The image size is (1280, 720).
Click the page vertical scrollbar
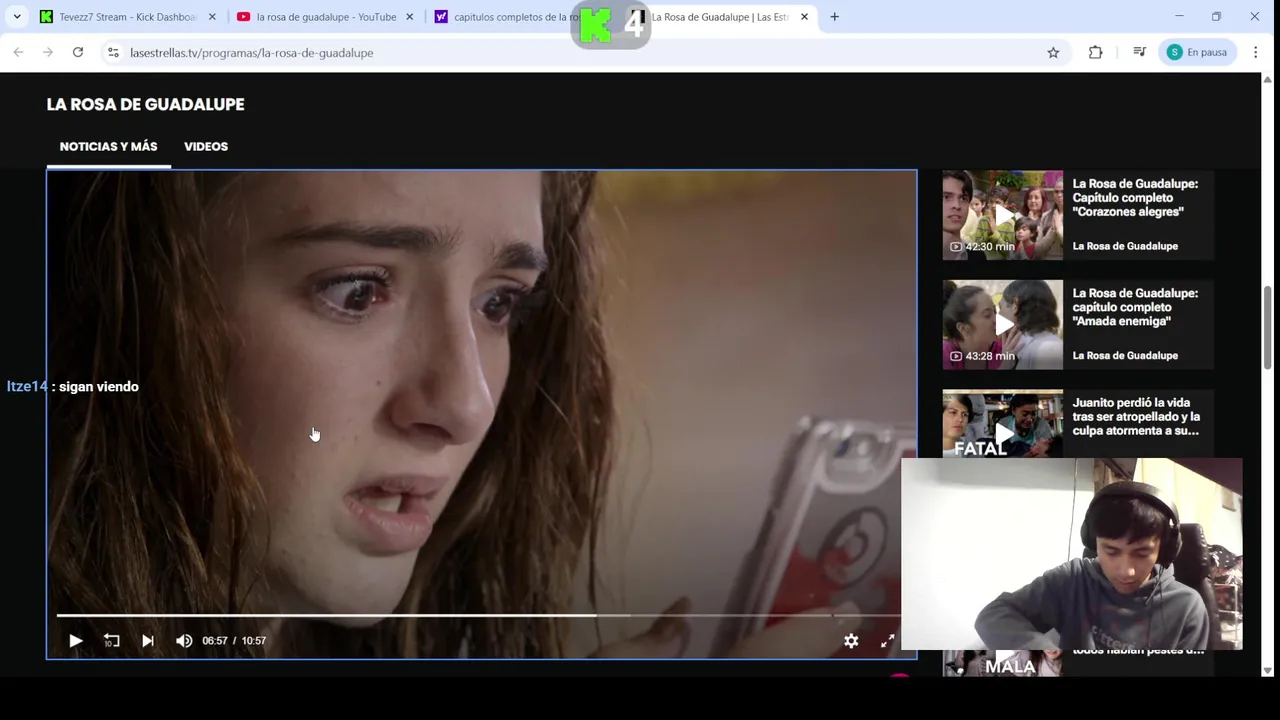1267,327
